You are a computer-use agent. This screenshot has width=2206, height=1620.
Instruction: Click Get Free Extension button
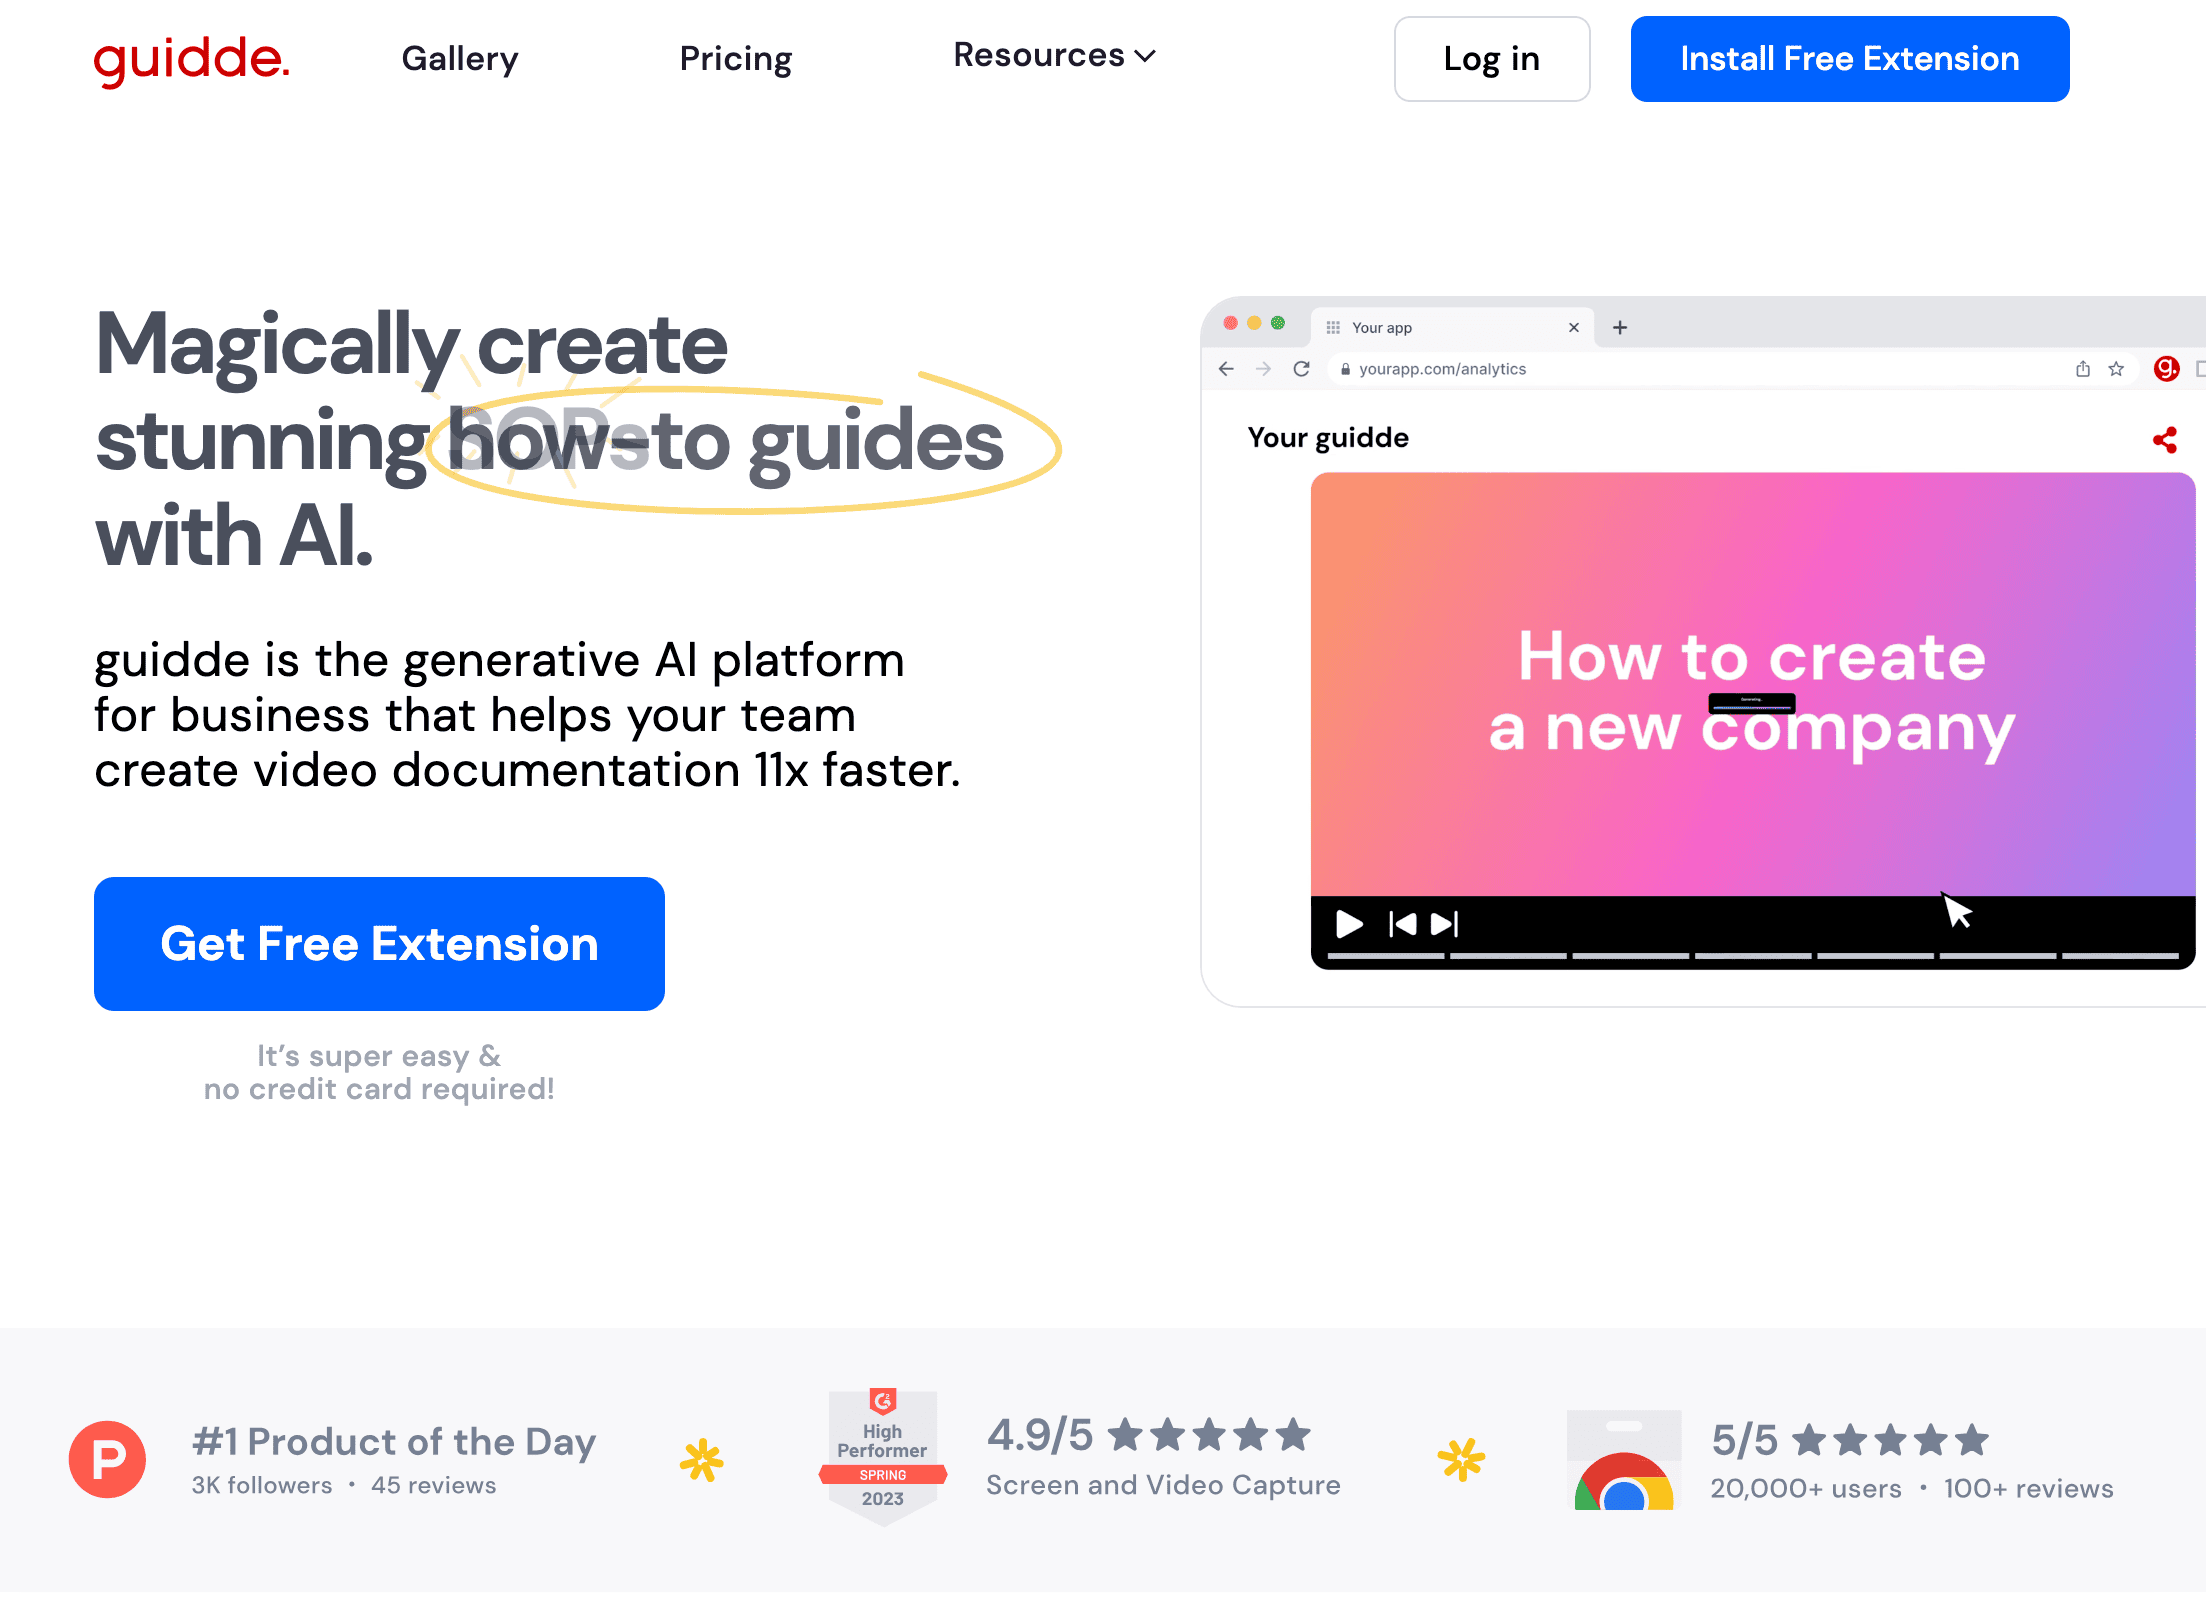pyautogui.click(x=379, y=944)
